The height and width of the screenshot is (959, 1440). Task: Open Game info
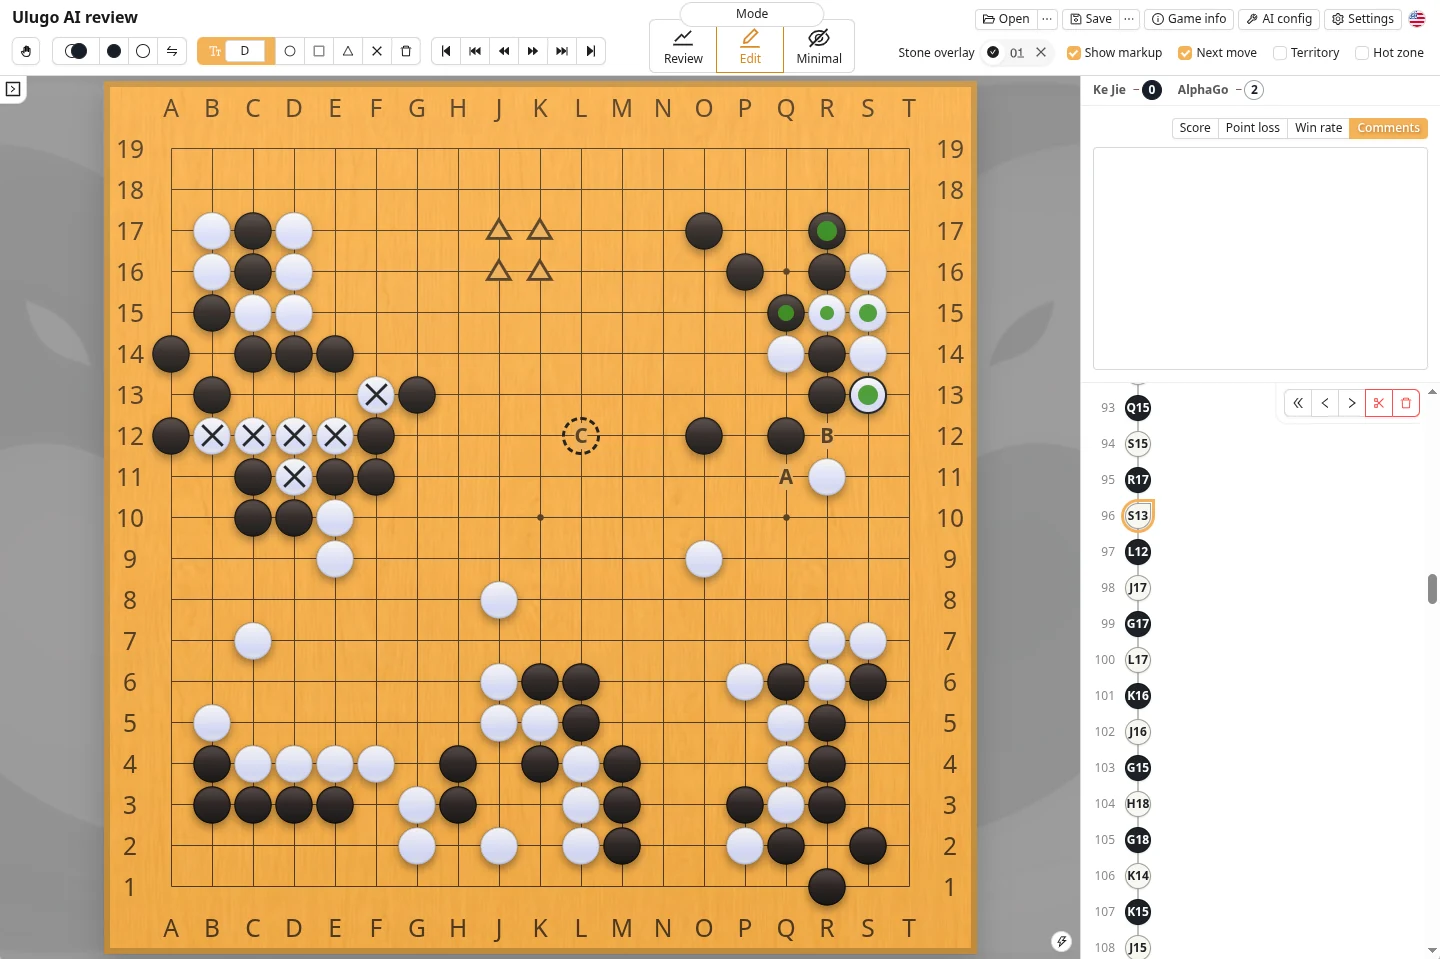1189,19
